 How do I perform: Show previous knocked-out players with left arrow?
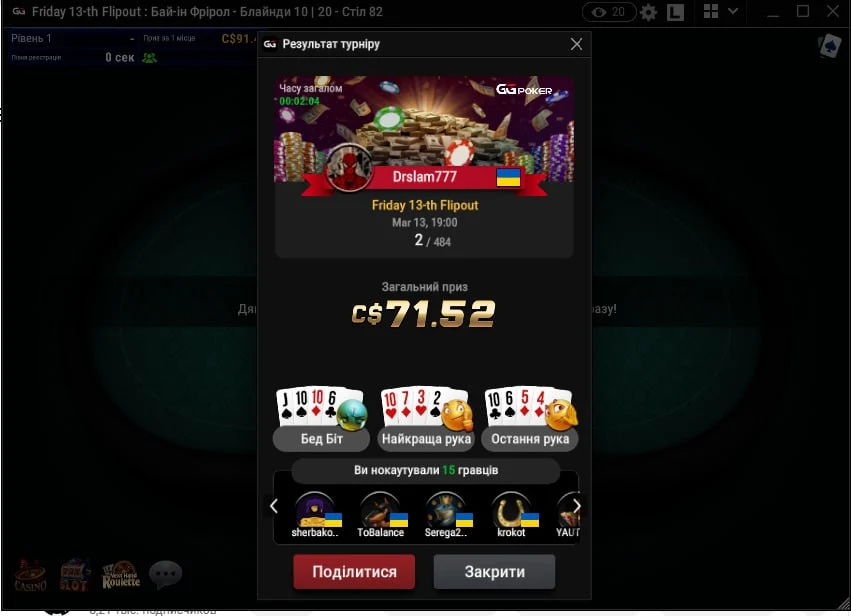274,506
